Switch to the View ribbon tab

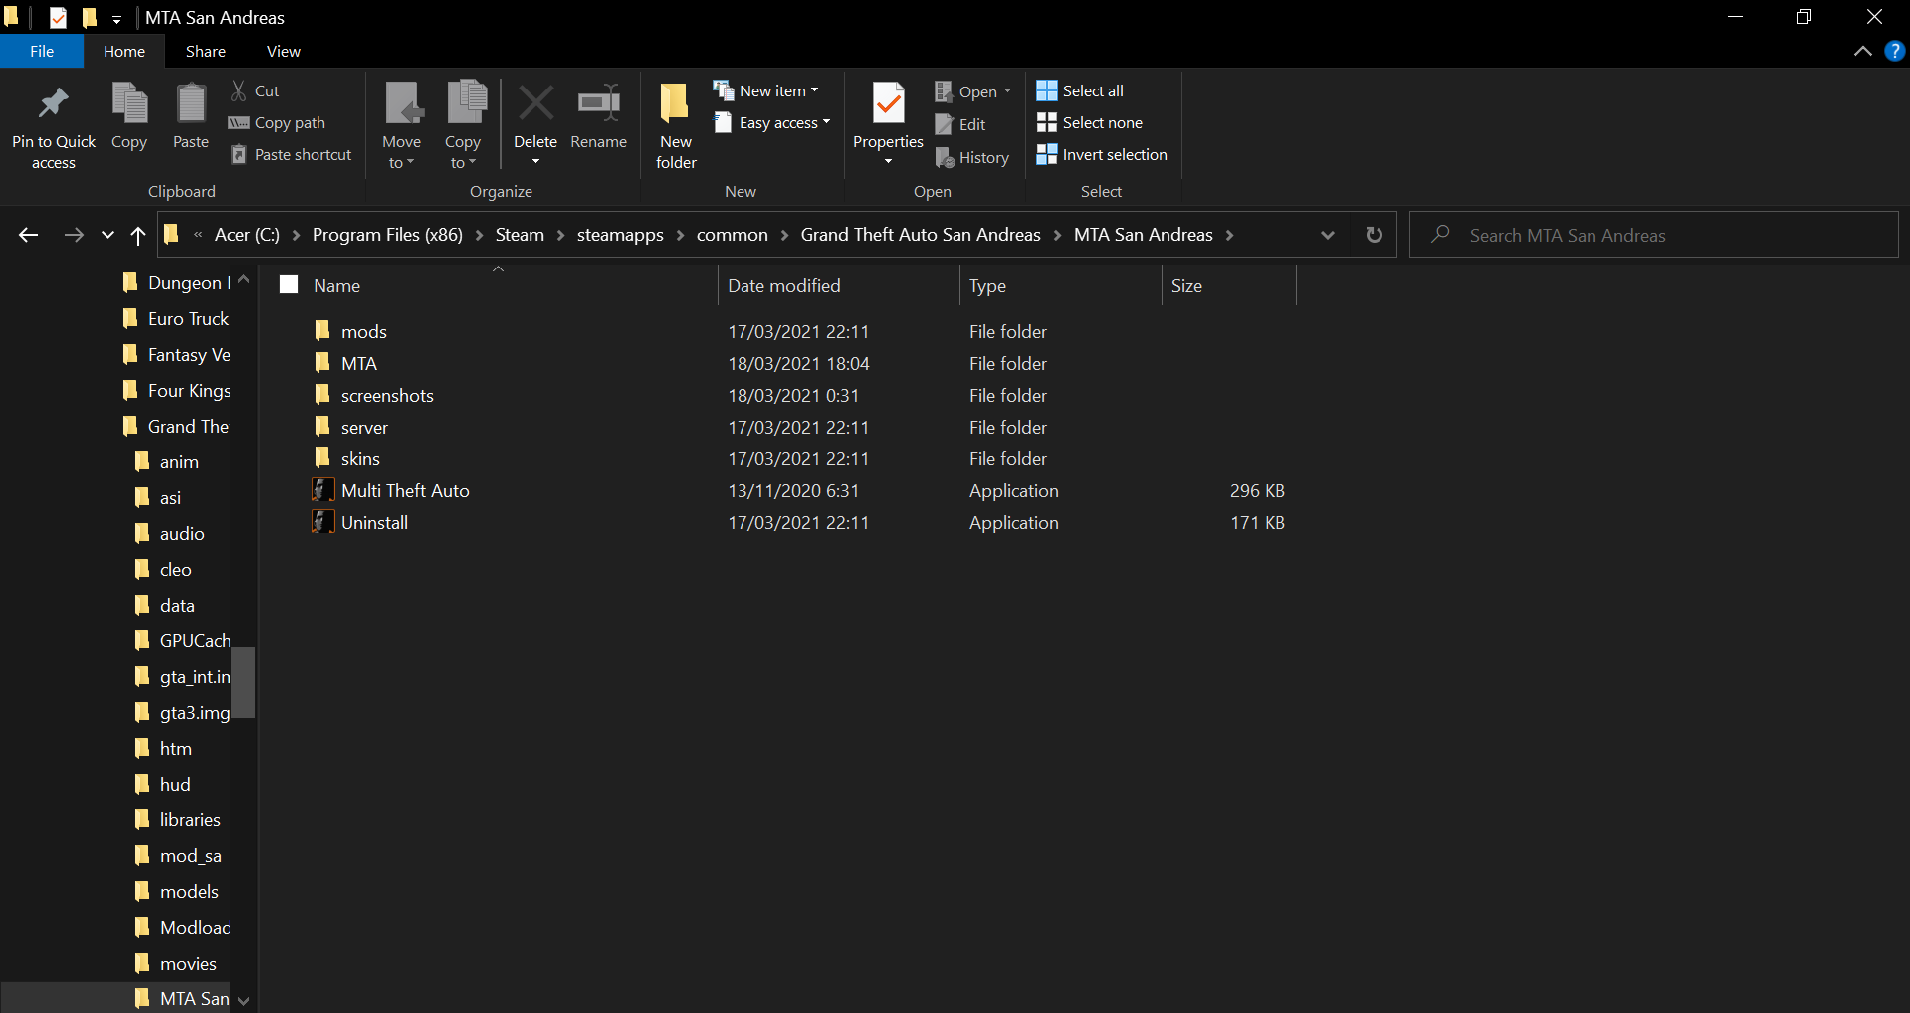284,51
